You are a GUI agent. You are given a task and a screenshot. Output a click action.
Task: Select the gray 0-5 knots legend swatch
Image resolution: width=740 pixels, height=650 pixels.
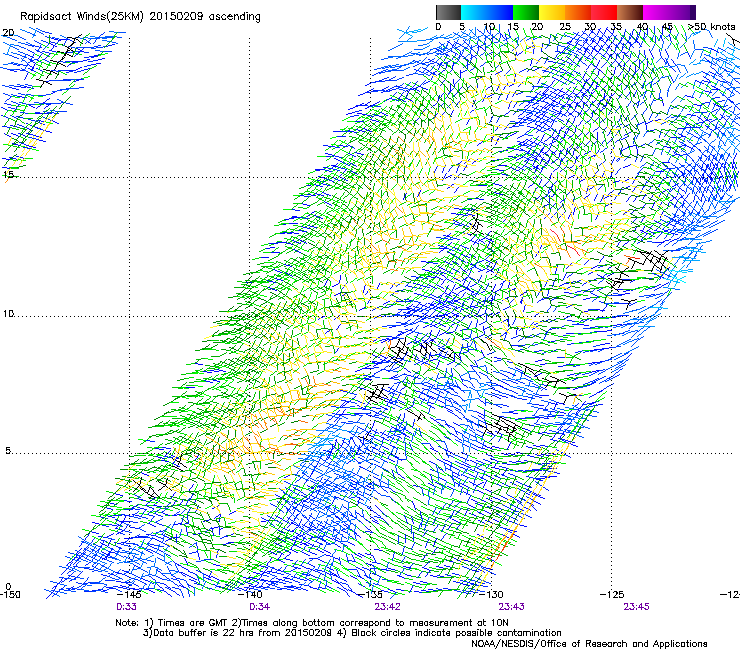(448, 12)
